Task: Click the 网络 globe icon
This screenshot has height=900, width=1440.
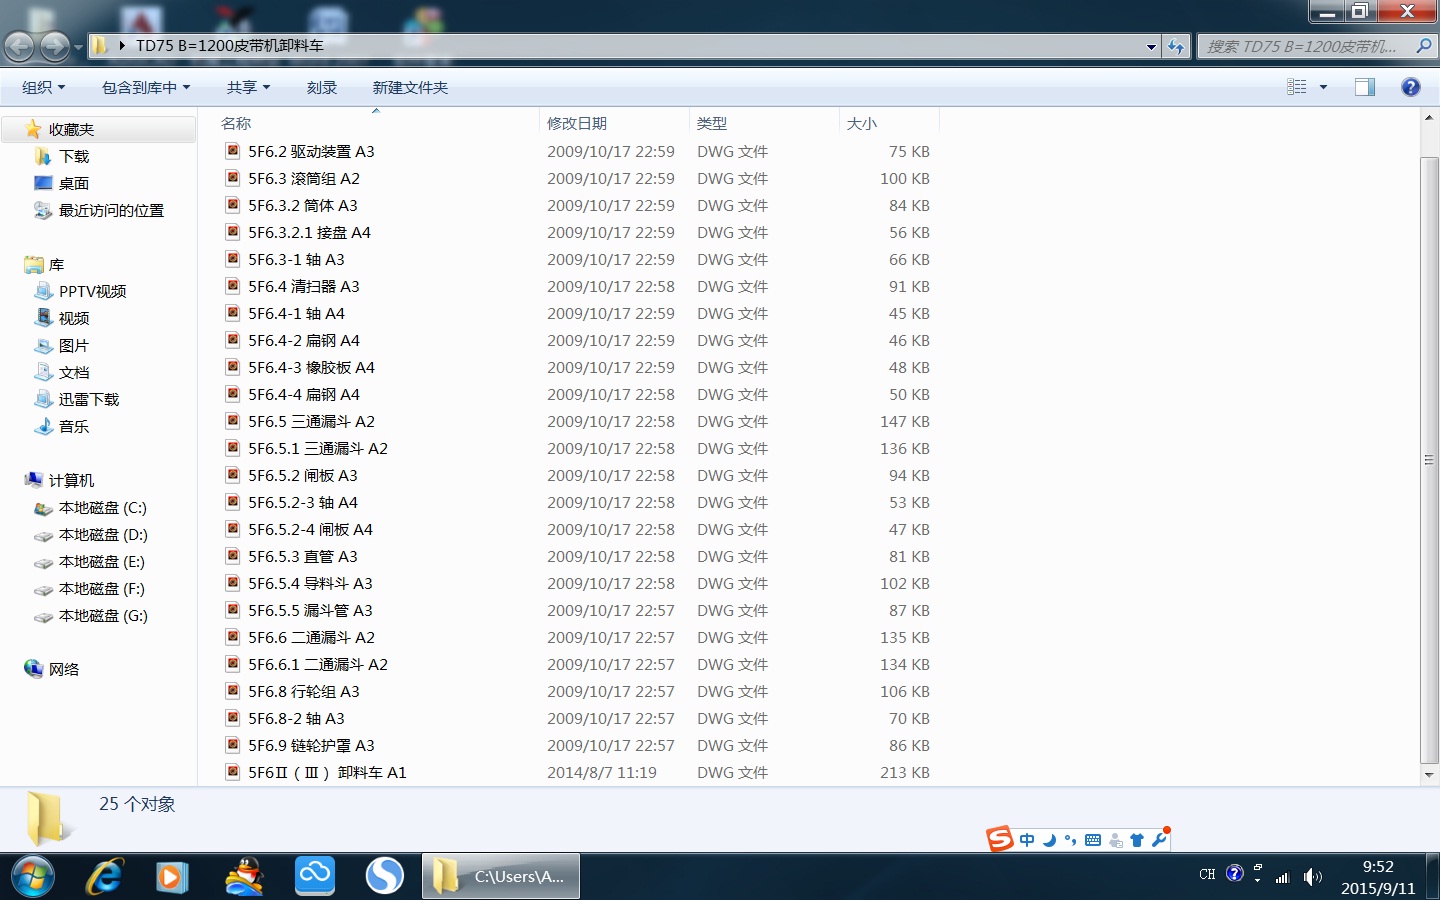Action: tap(33, 669)
